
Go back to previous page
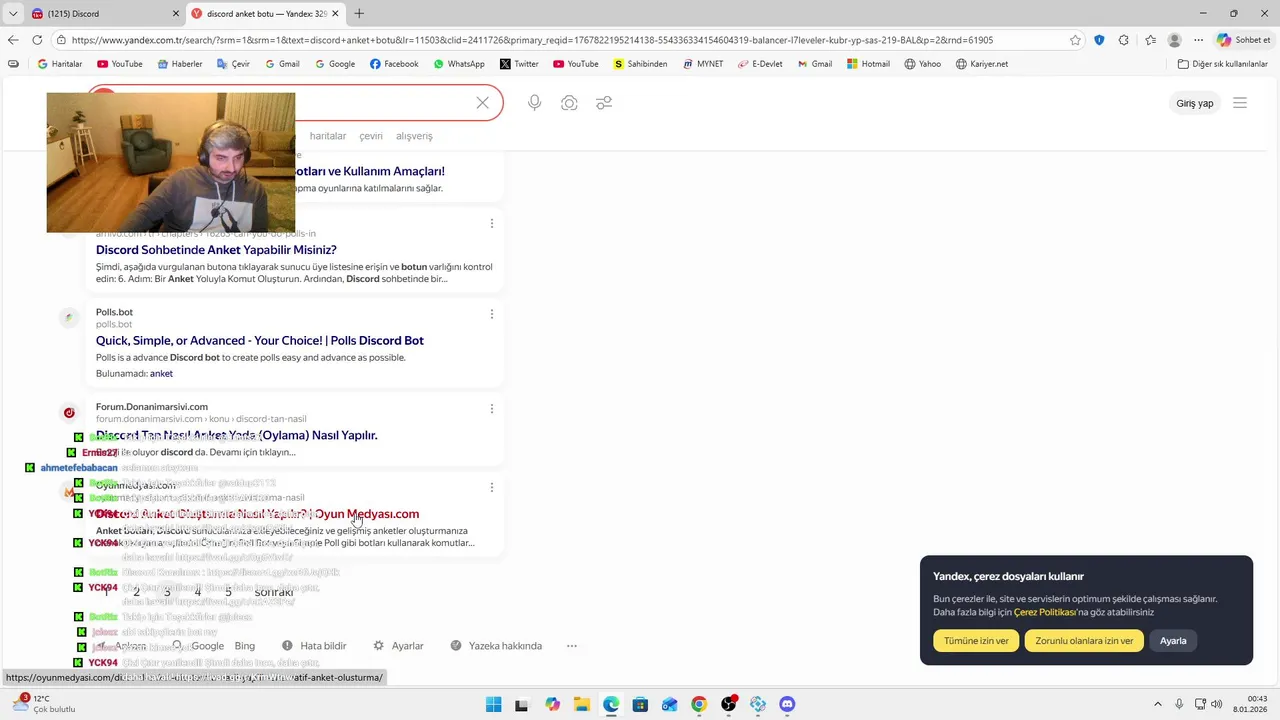(x=13, y=40)
